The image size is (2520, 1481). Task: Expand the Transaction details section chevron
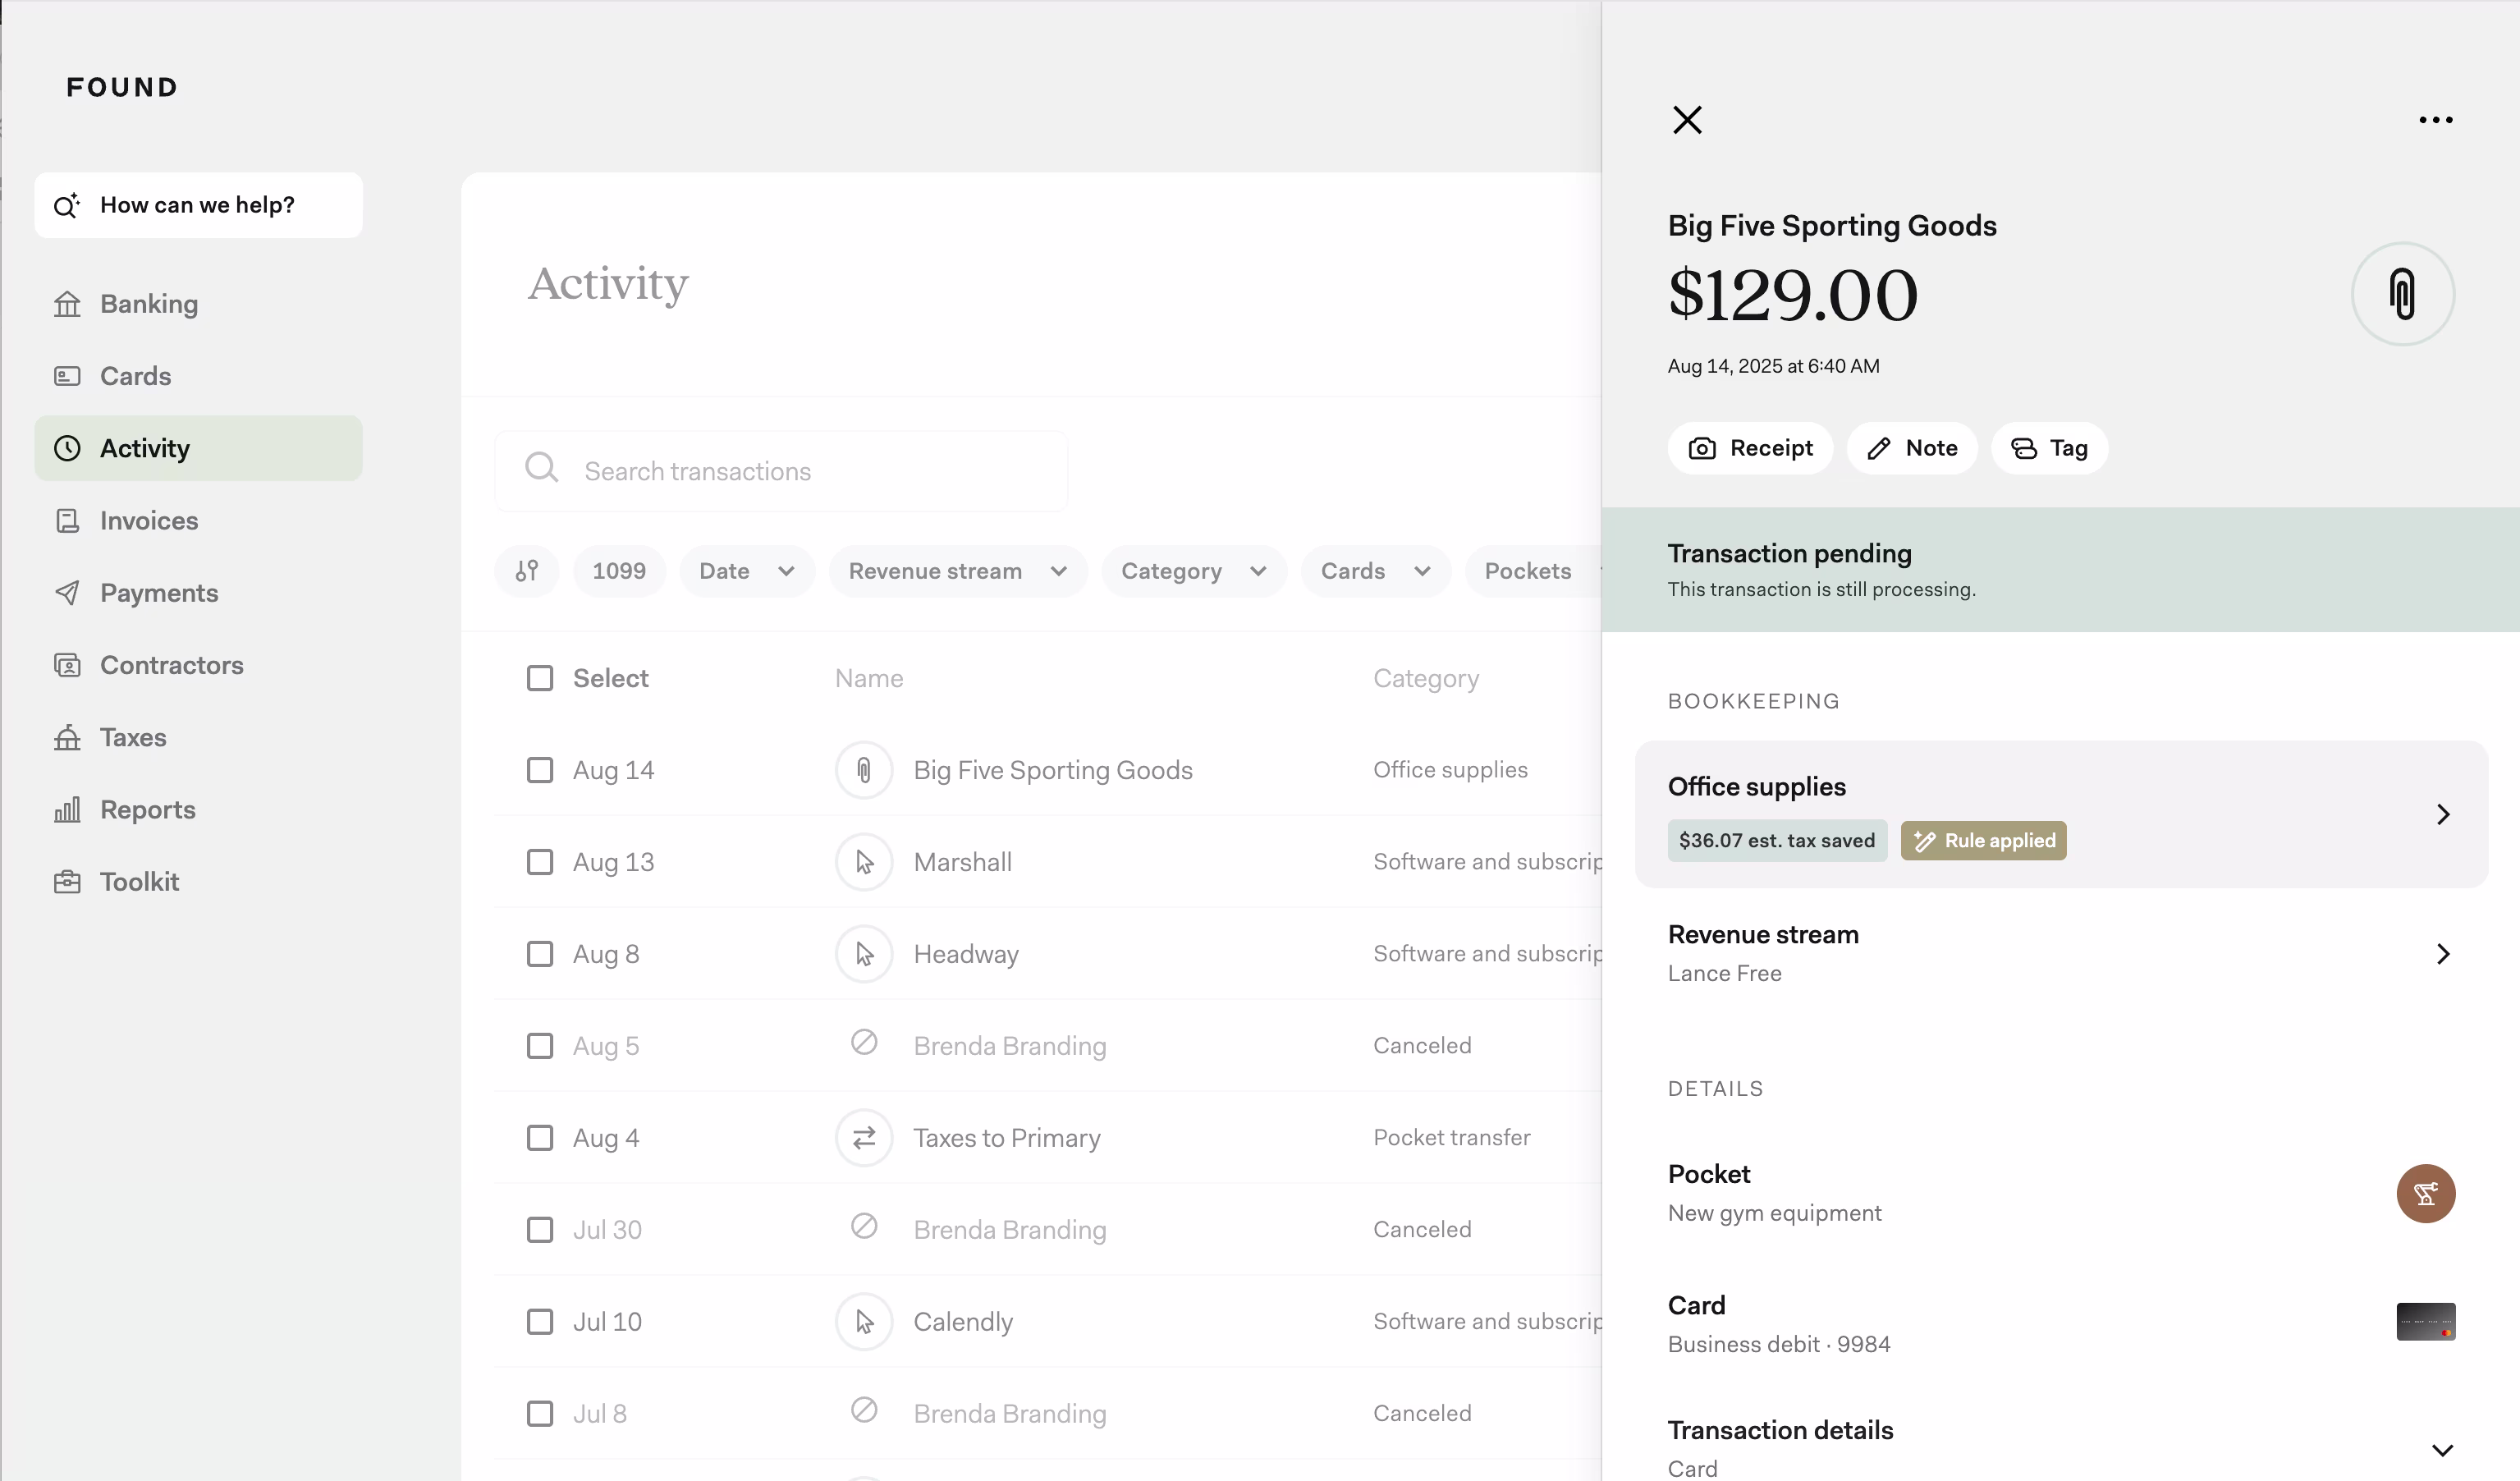(2442, 1450)
